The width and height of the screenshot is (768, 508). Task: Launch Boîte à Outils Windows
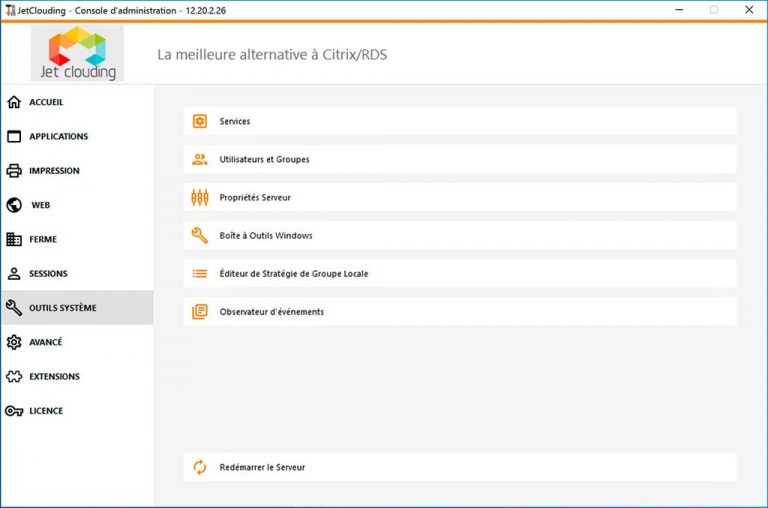point(460,236)
